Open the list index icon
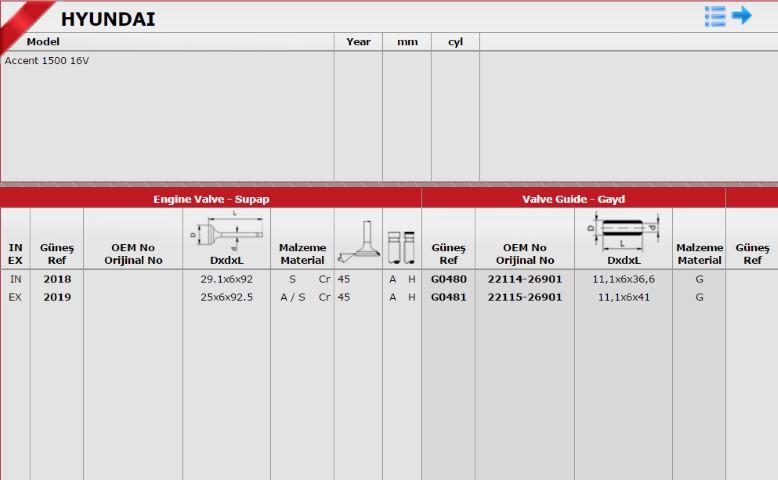Screen dimensions: 778x480 tap(715, 16)
